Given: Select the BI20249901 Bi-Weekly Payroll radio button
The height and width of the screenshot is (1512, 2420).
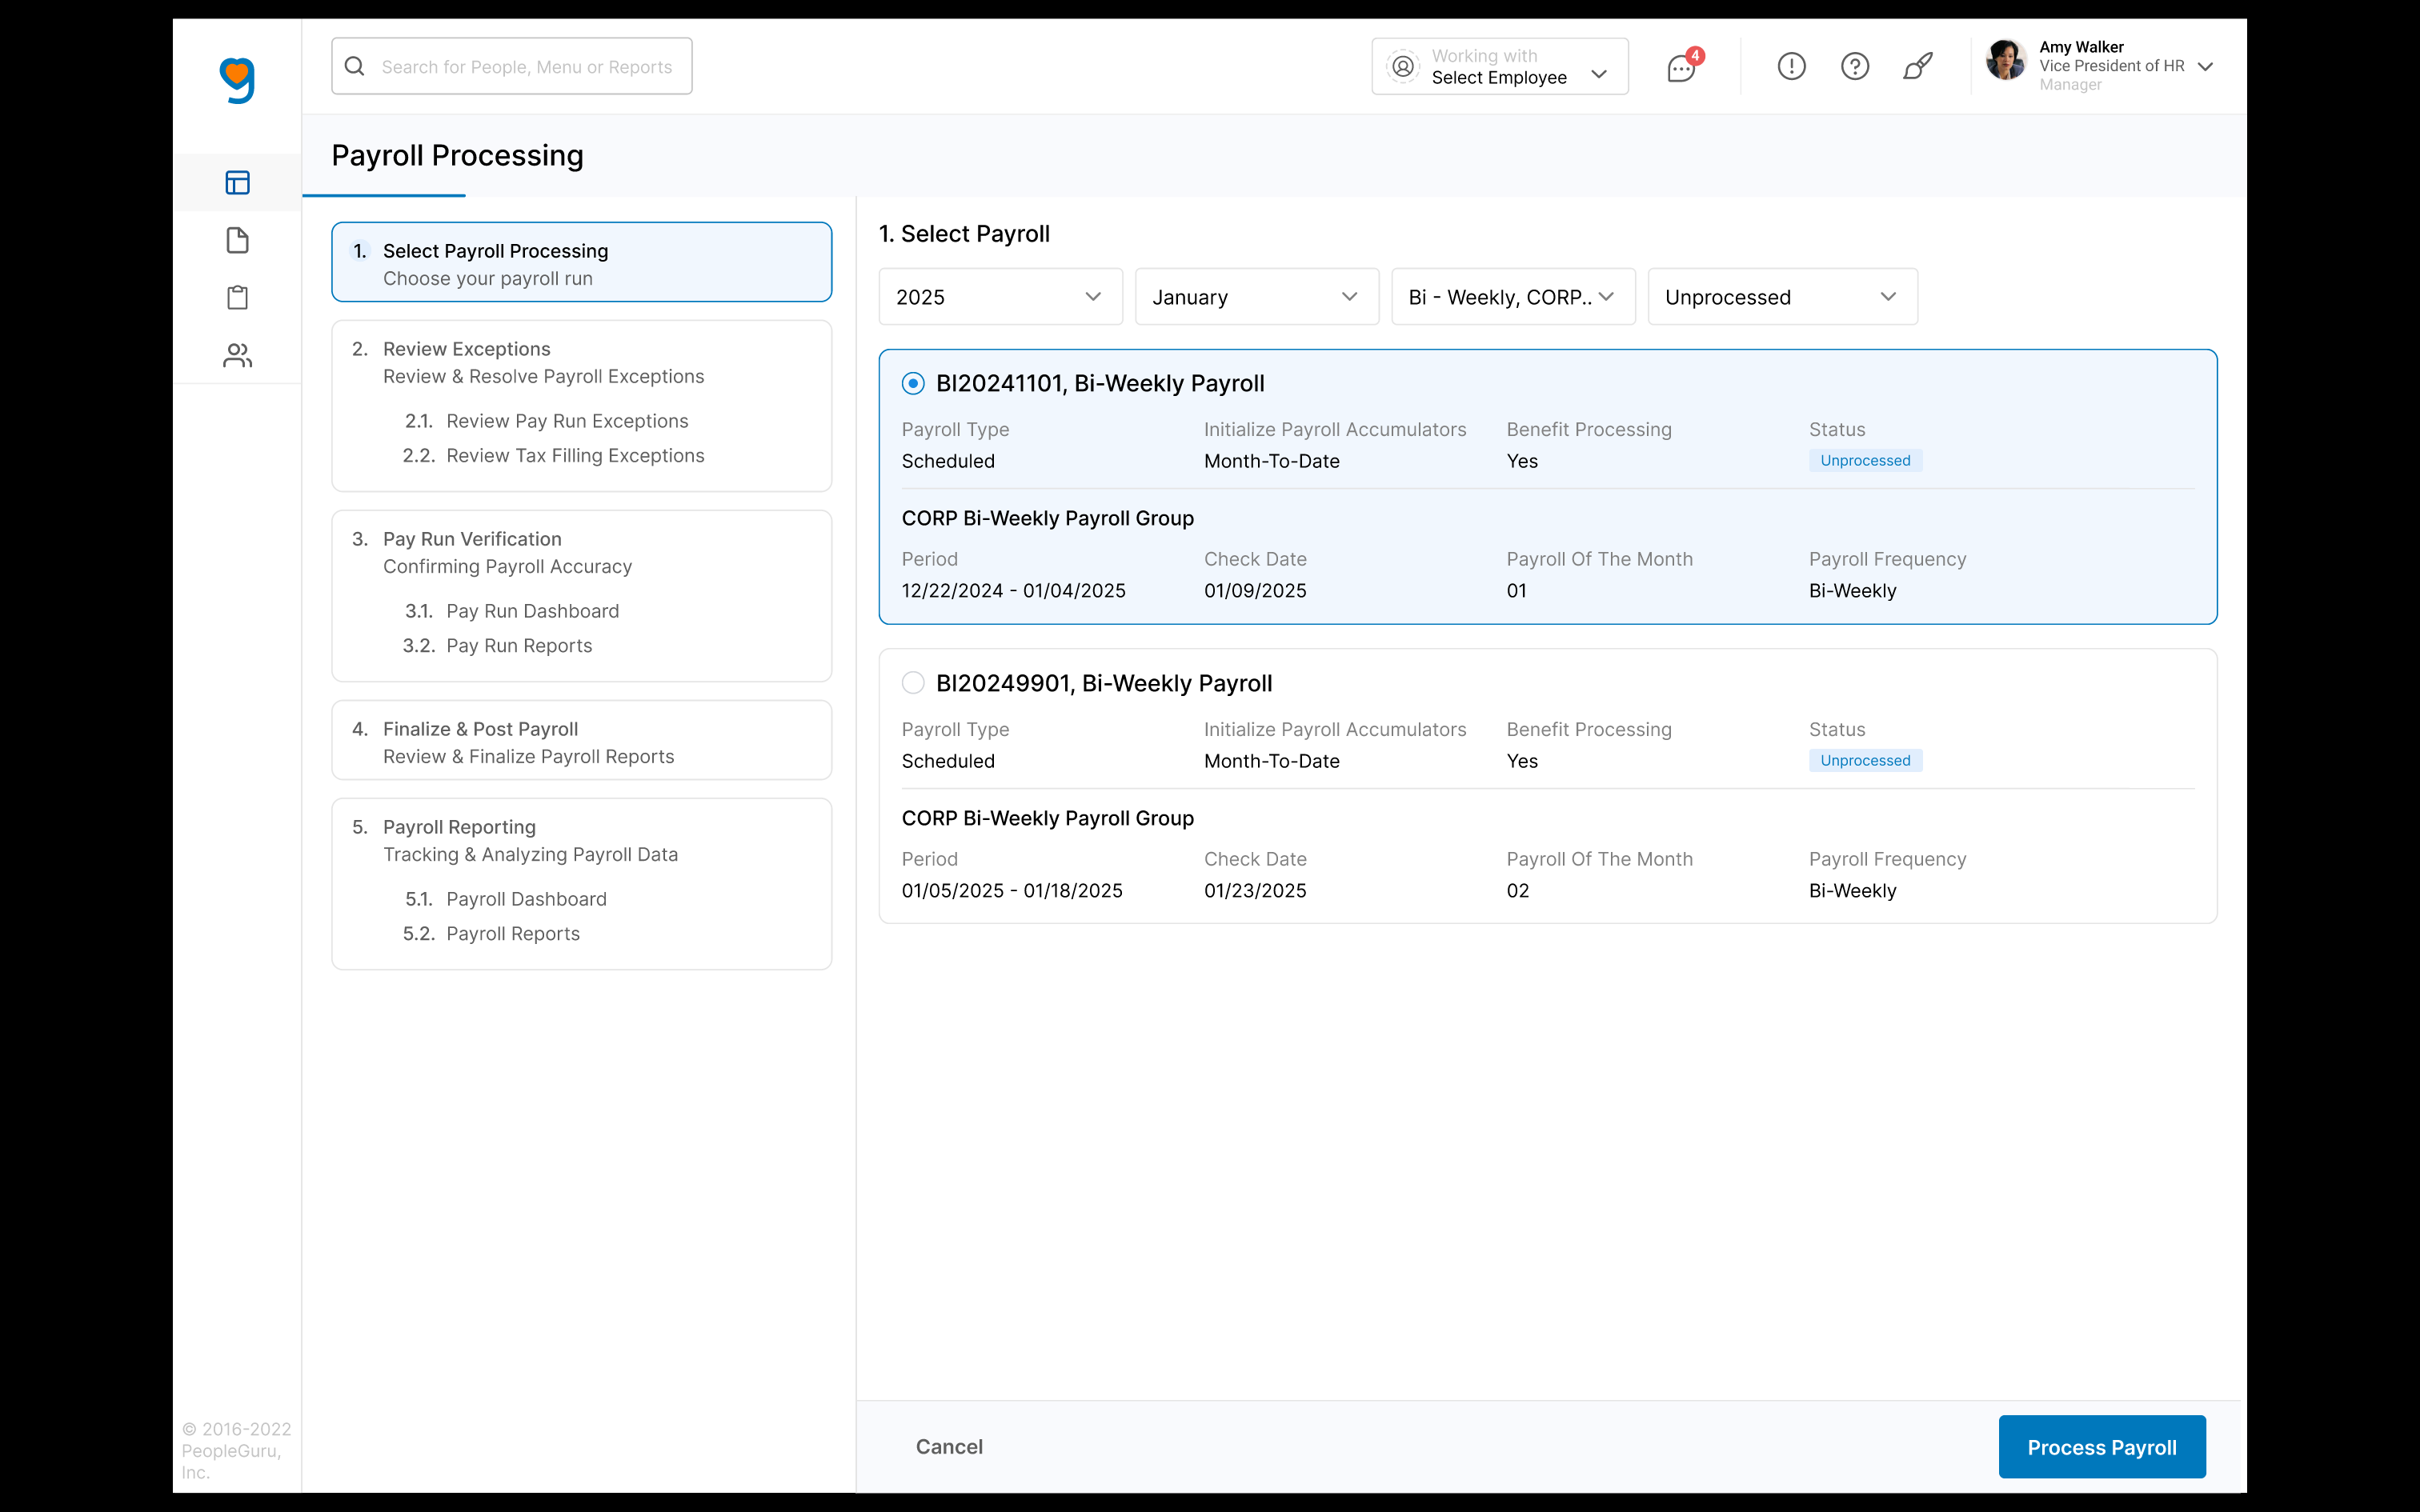Looking at the screenshot, I should 912,682.
